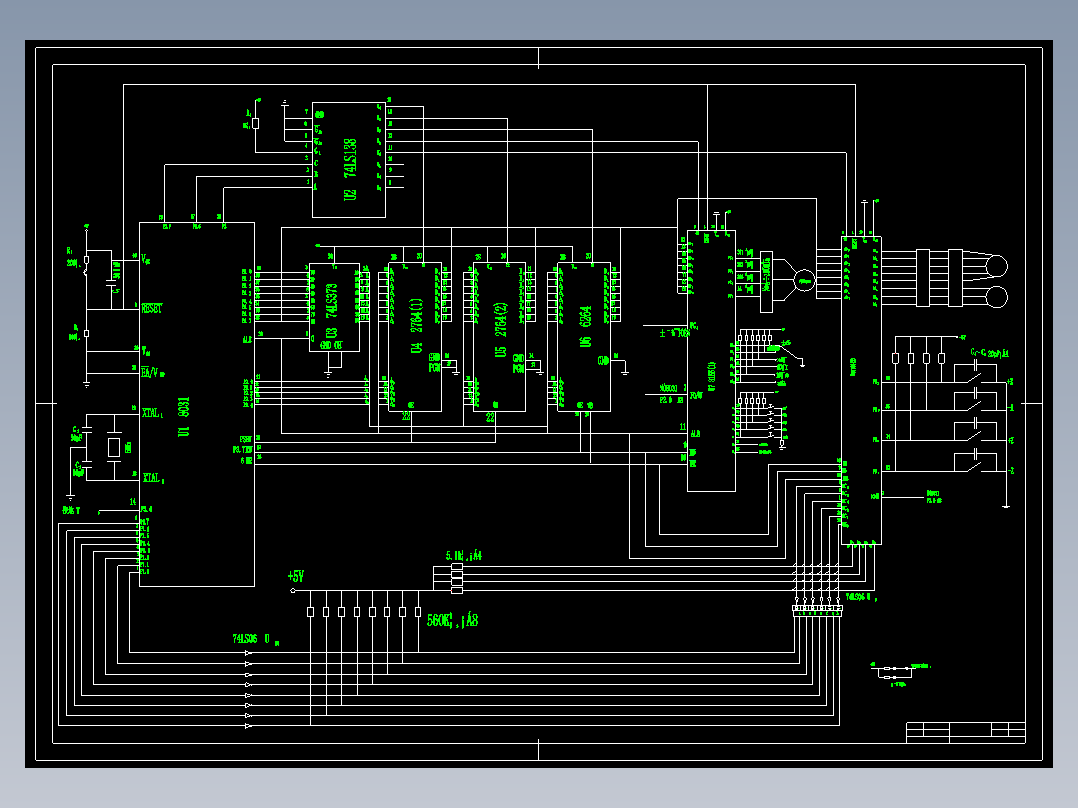Image resolution: width=1078 pixels, height=808 pixels.
Task: Click the D6 6264 RAM block
Action: pyautogui.click(x=585, y=335)
